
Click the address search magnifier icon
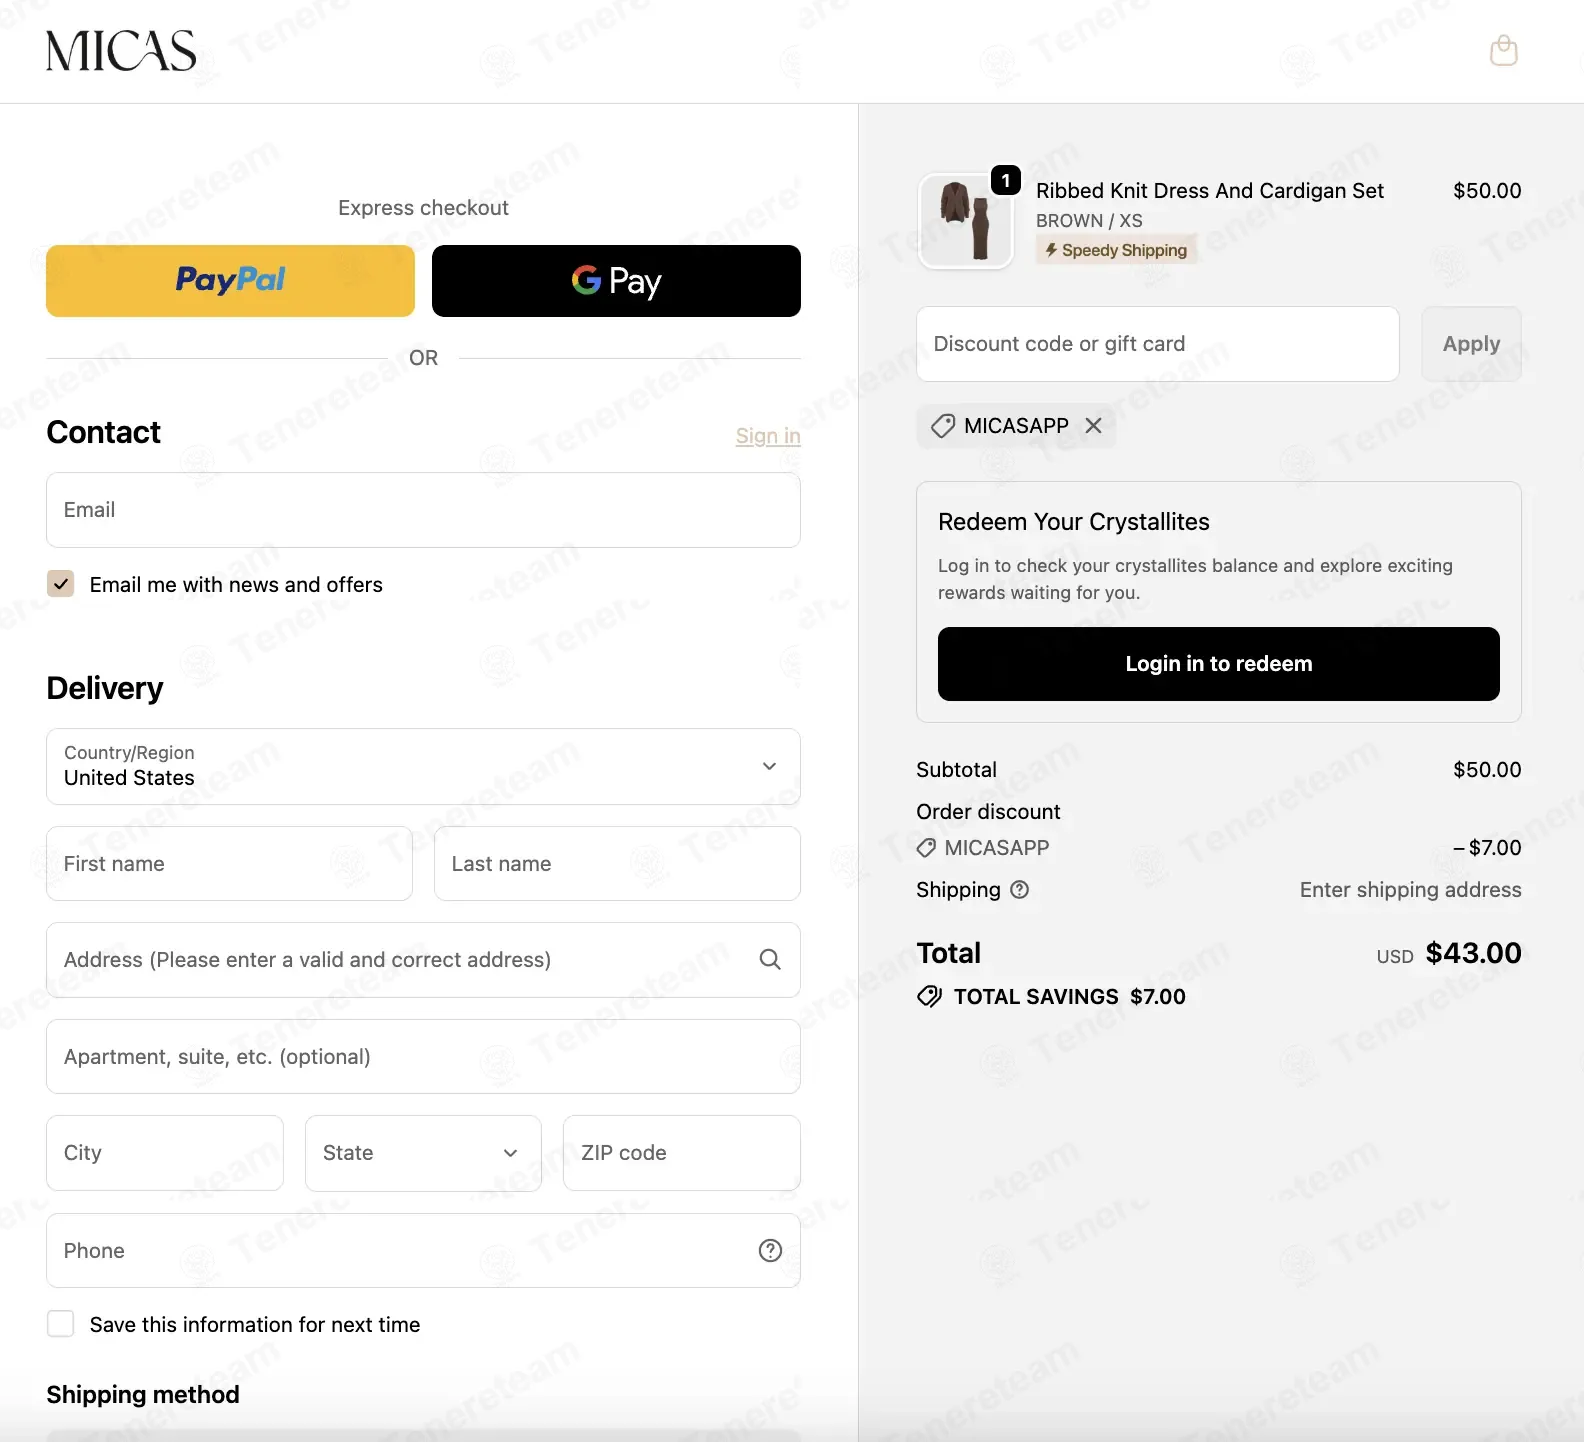[x=770, y=960]
